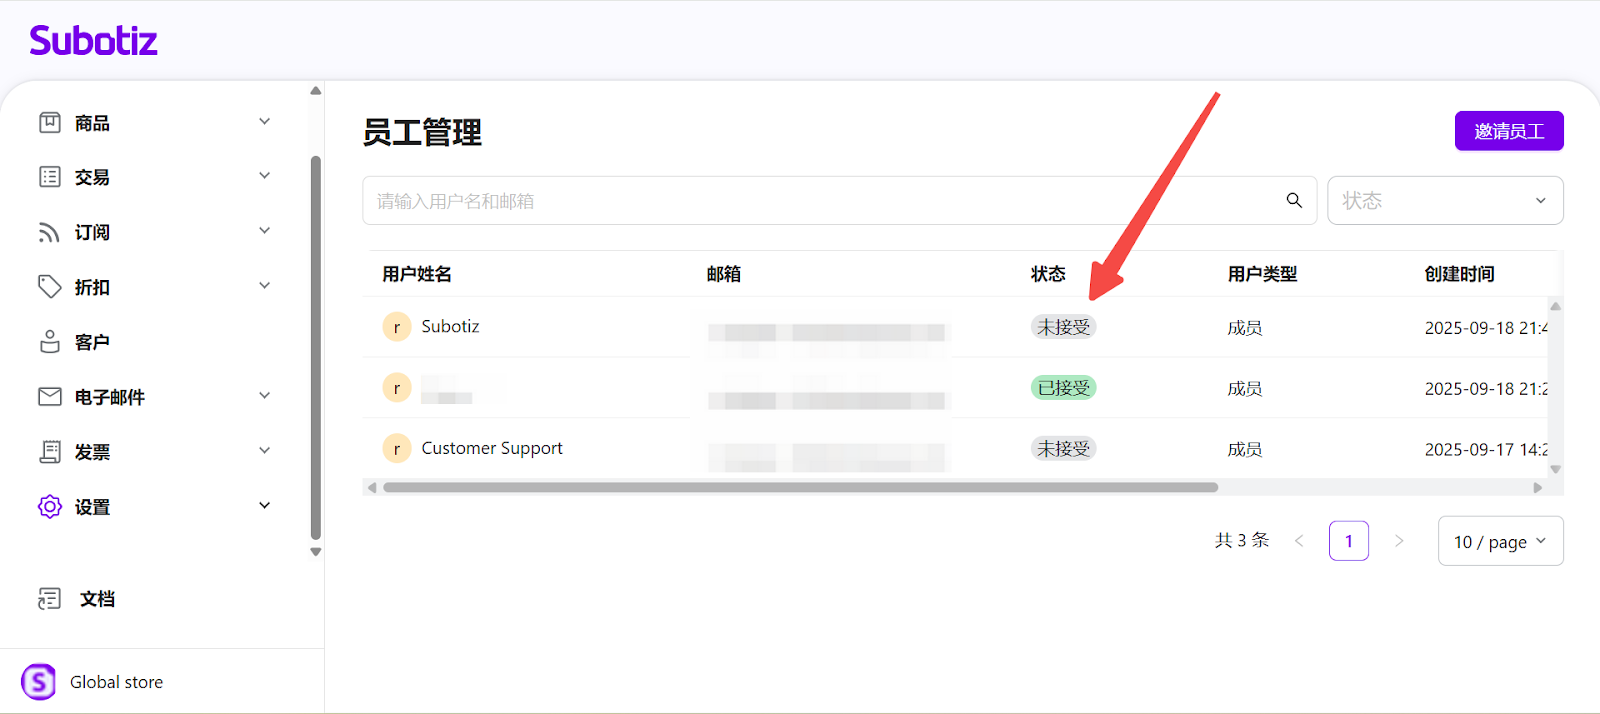Click the 电子邮件 envelope icon
1600x714 pixels.
(x=49, y=397)
